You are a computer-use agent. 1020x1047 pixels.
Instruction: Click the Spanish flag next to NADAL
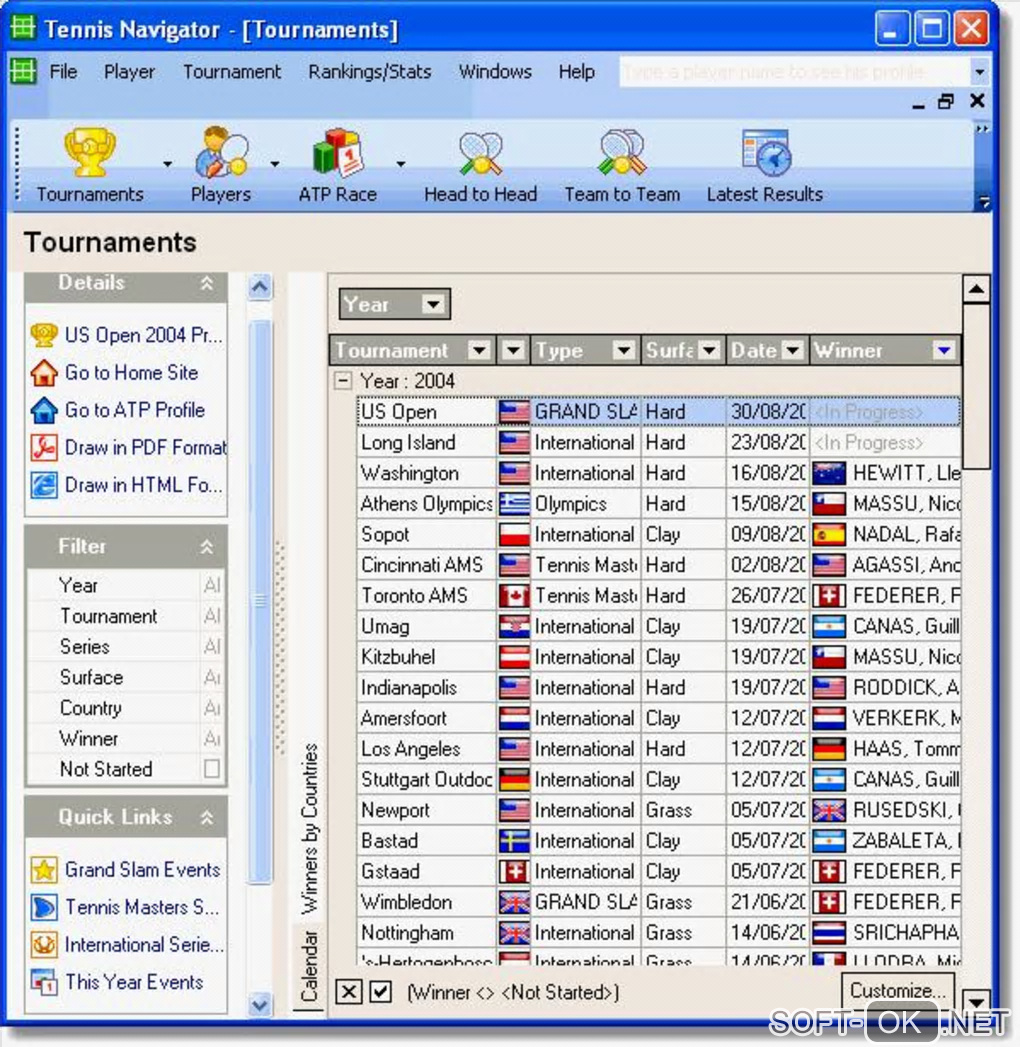pos(830,534)
